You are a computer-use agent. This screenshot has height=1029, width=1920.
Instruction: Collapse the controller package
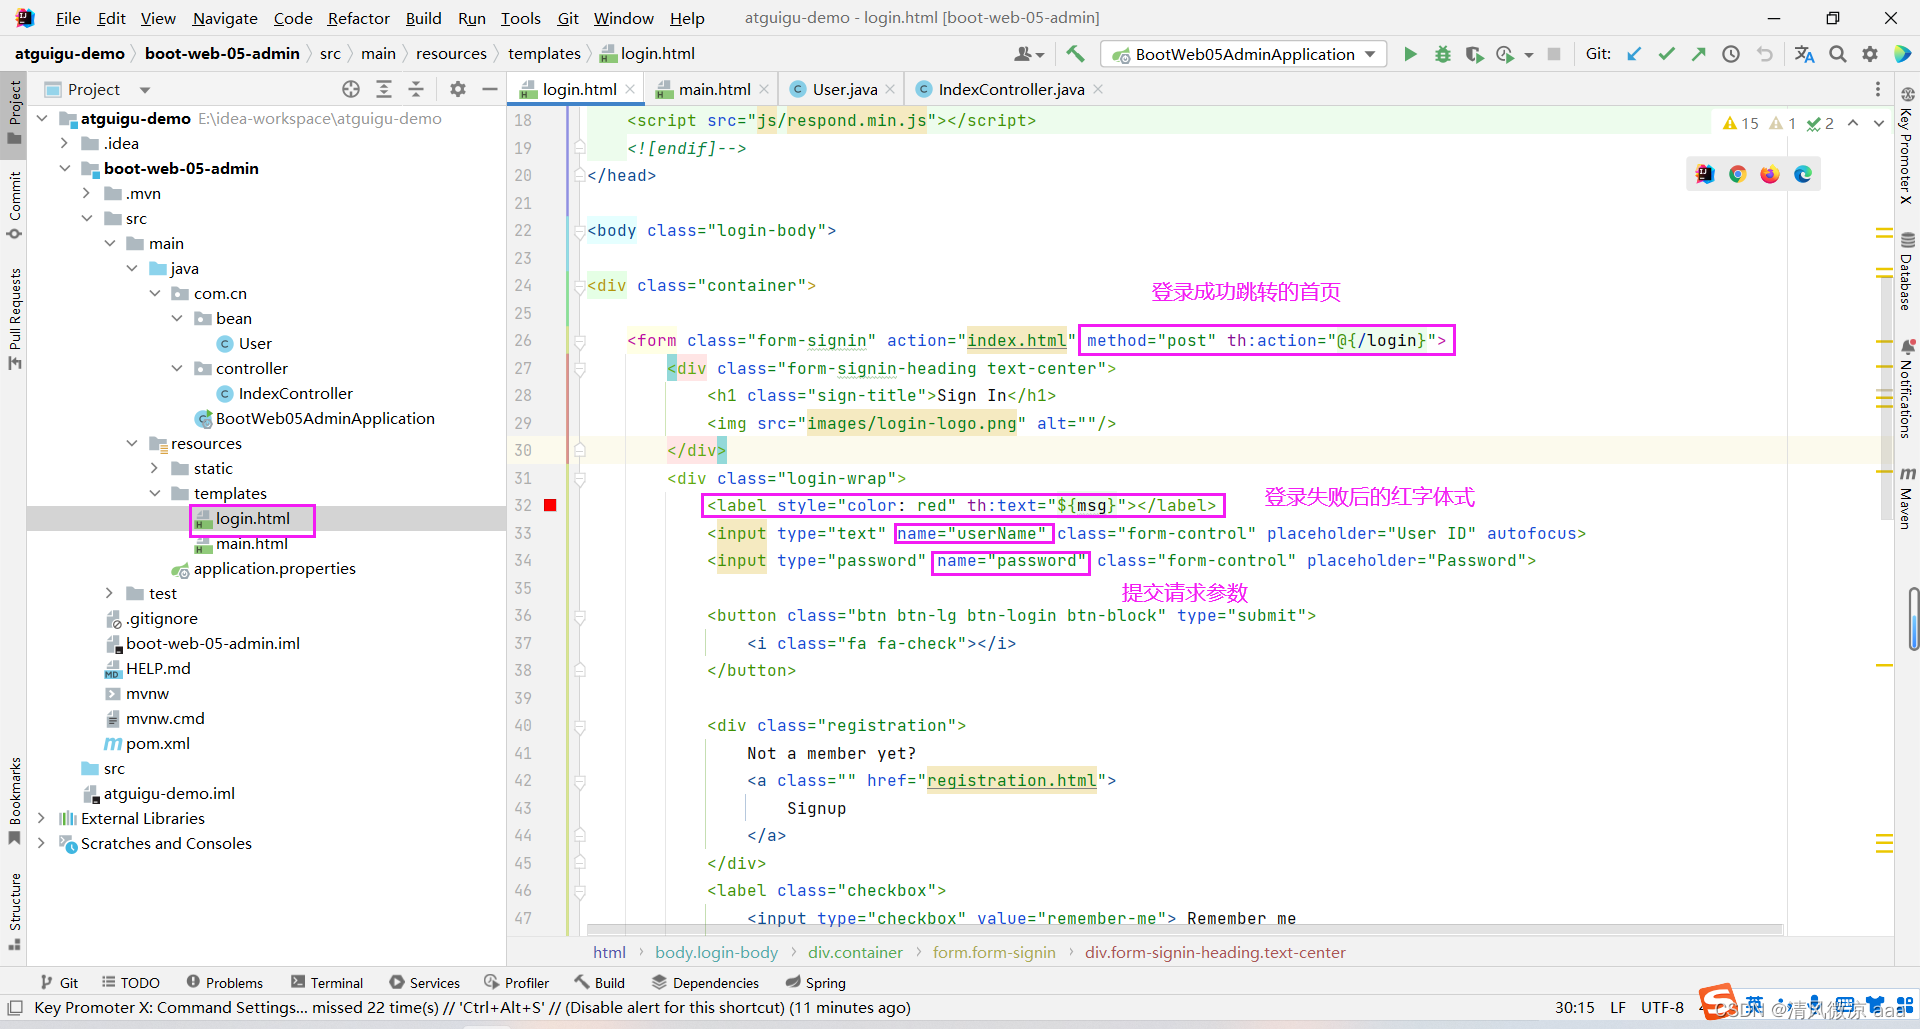click(177, 368)
